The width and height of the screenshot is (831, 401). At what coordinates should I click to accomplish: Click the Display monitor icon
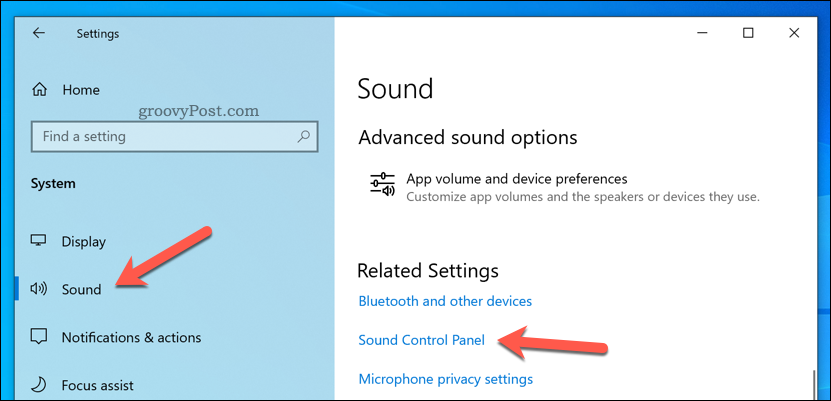tap(39, 241)
